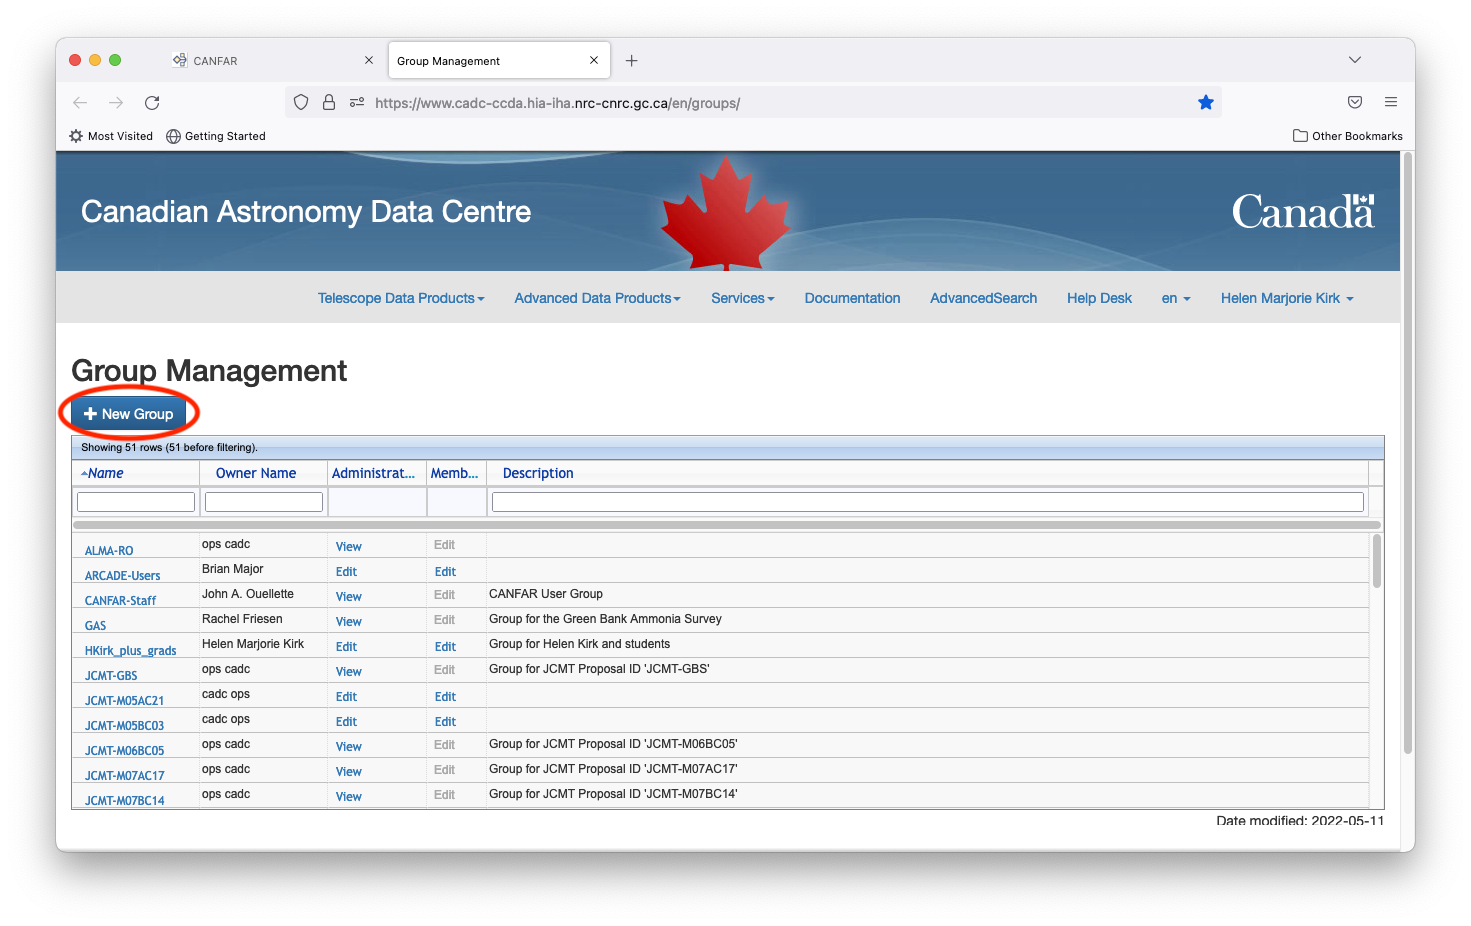View administrators of GAS group

coord(349,622)
